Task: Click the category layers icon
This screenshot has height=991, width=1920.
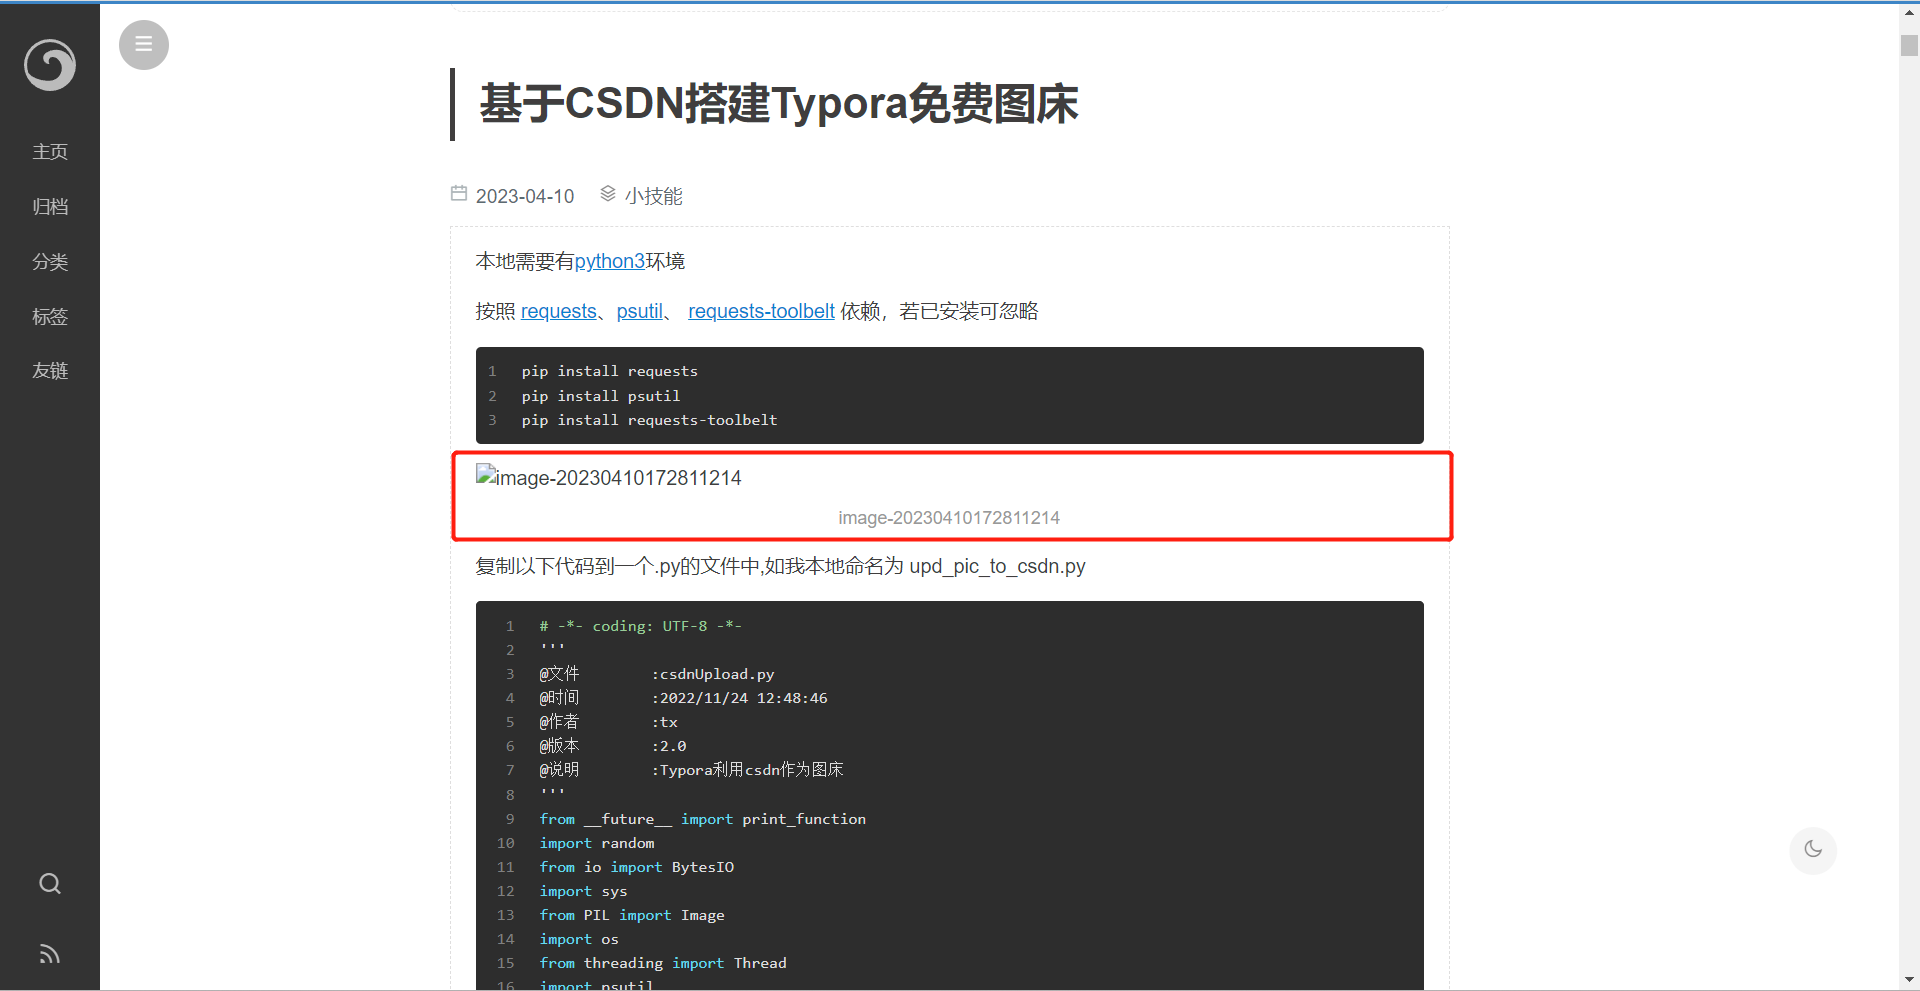Action: (608, 193)
